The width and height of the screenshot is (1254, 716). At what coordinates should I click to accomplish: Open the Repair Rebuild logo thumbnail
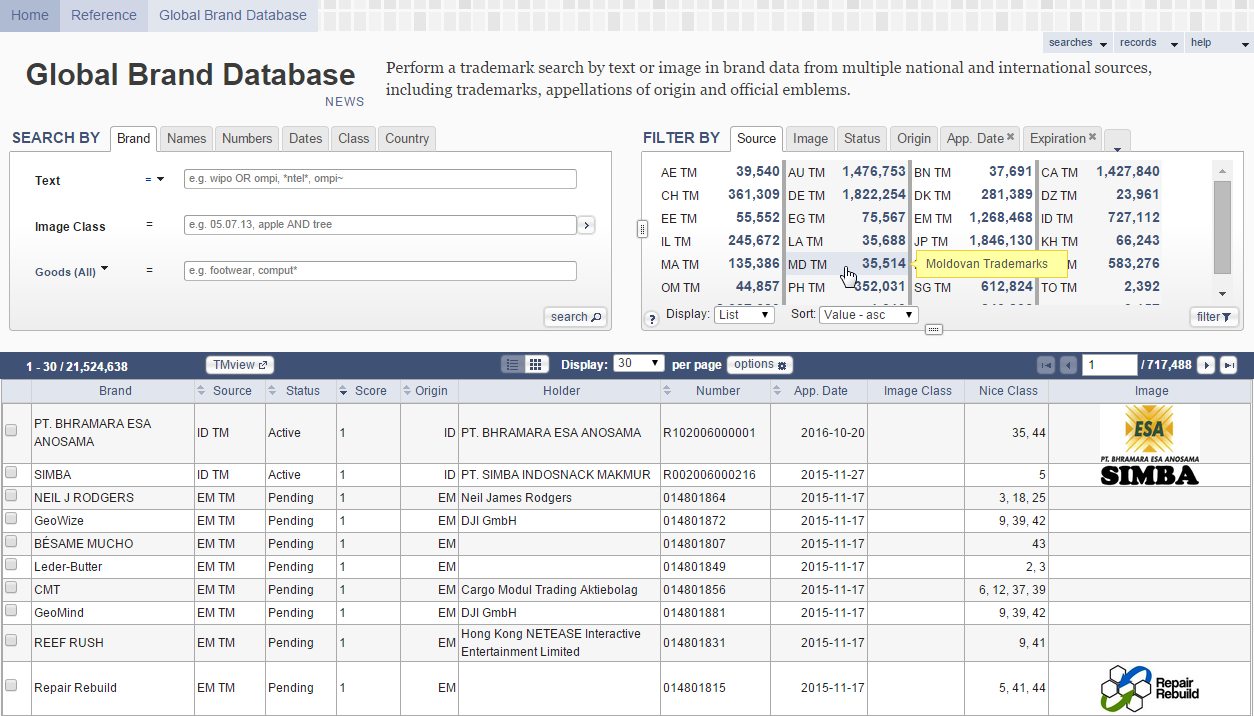click(1150, 688)
